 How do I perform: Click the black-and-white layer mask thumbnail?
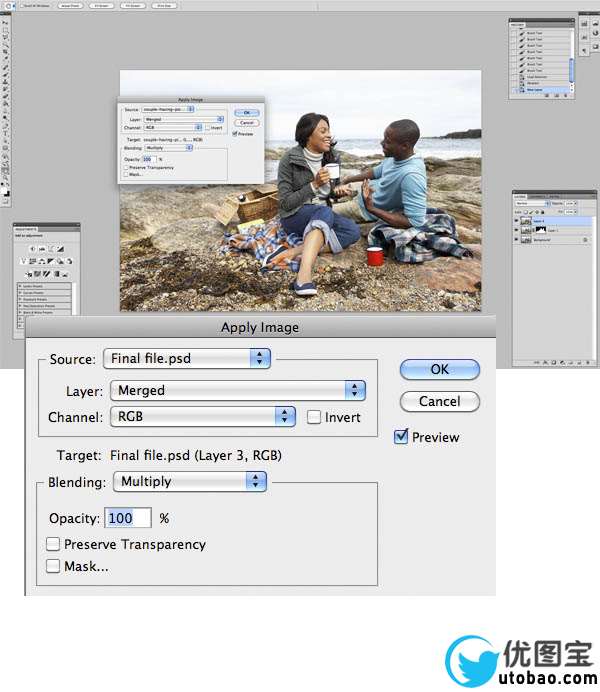[x=541, y=229]
